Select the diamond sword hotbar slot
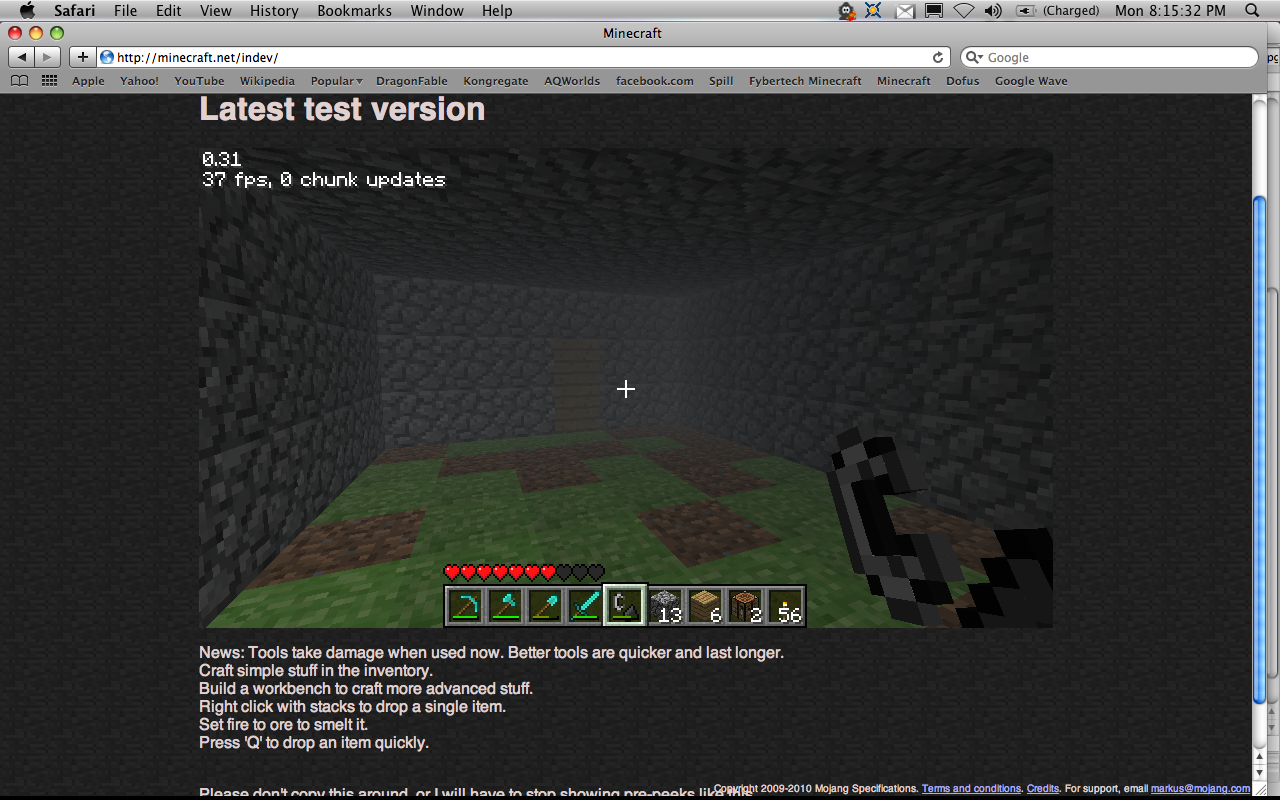Viewport: 1280px width, 800px height. [x=585, y=606]
